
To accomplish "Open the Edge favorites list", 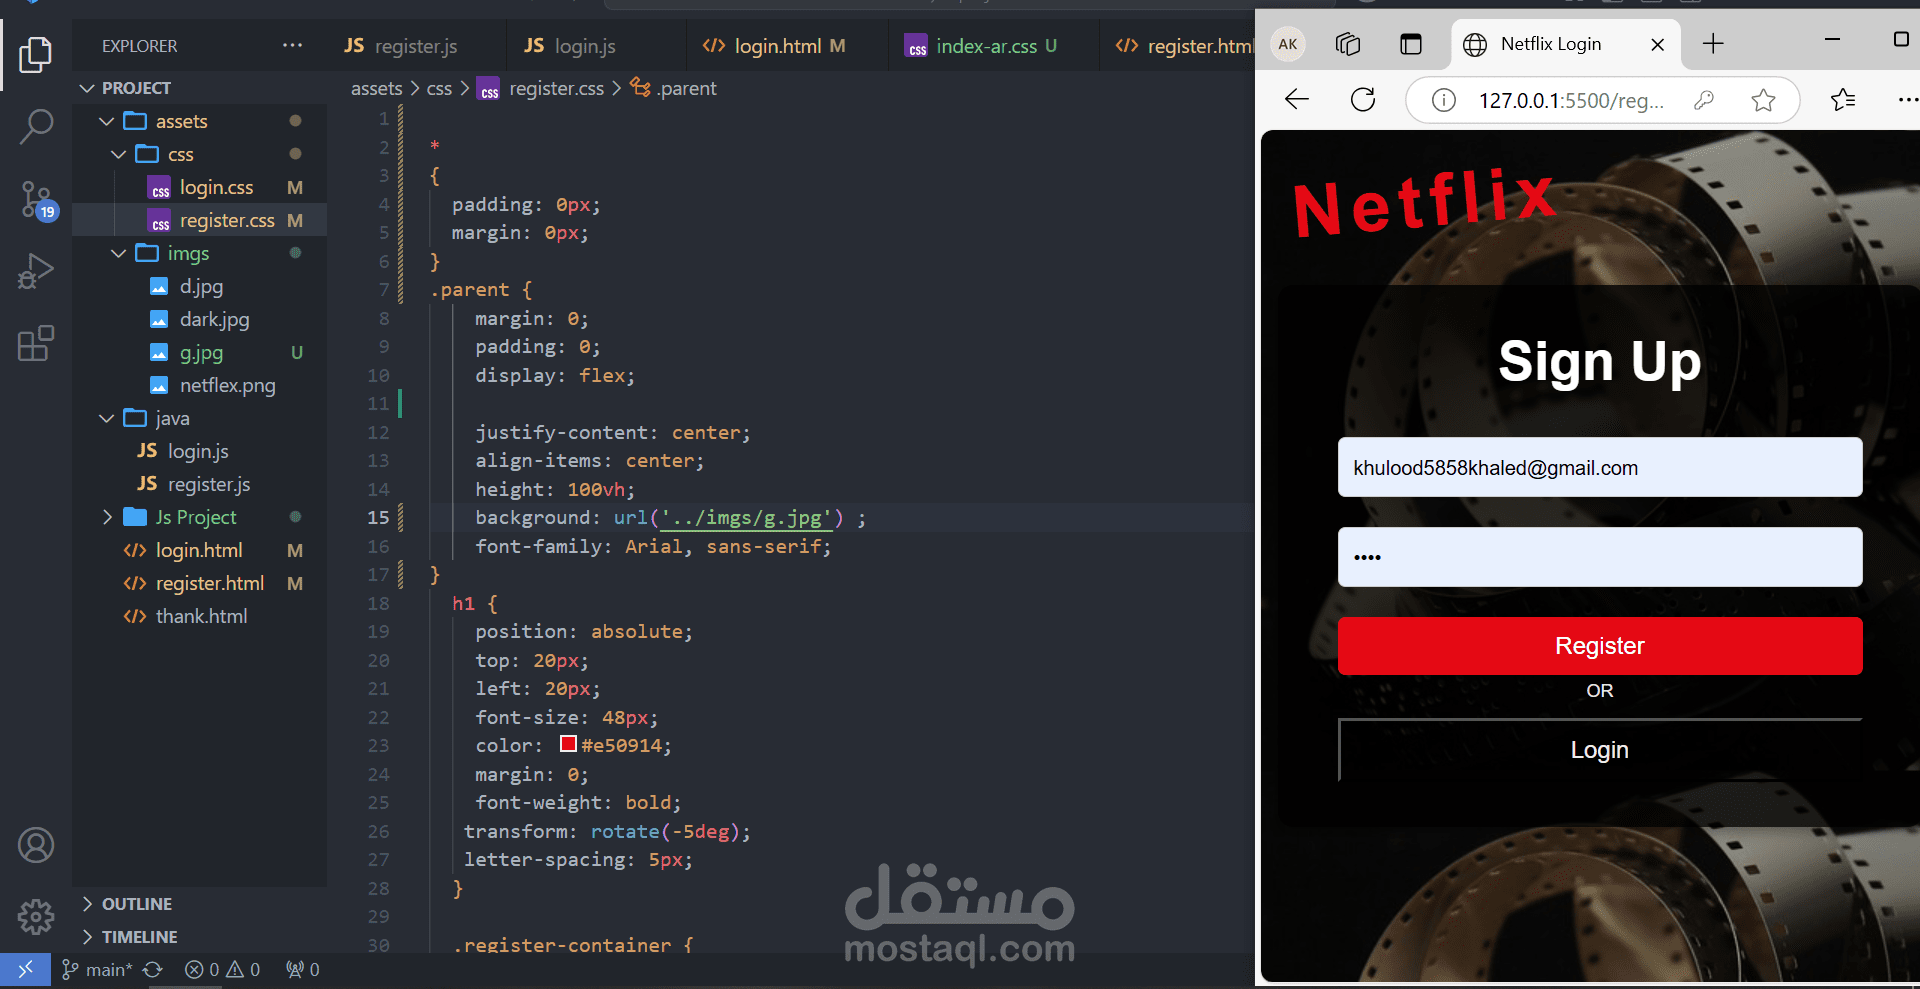I will point(1843,99).
